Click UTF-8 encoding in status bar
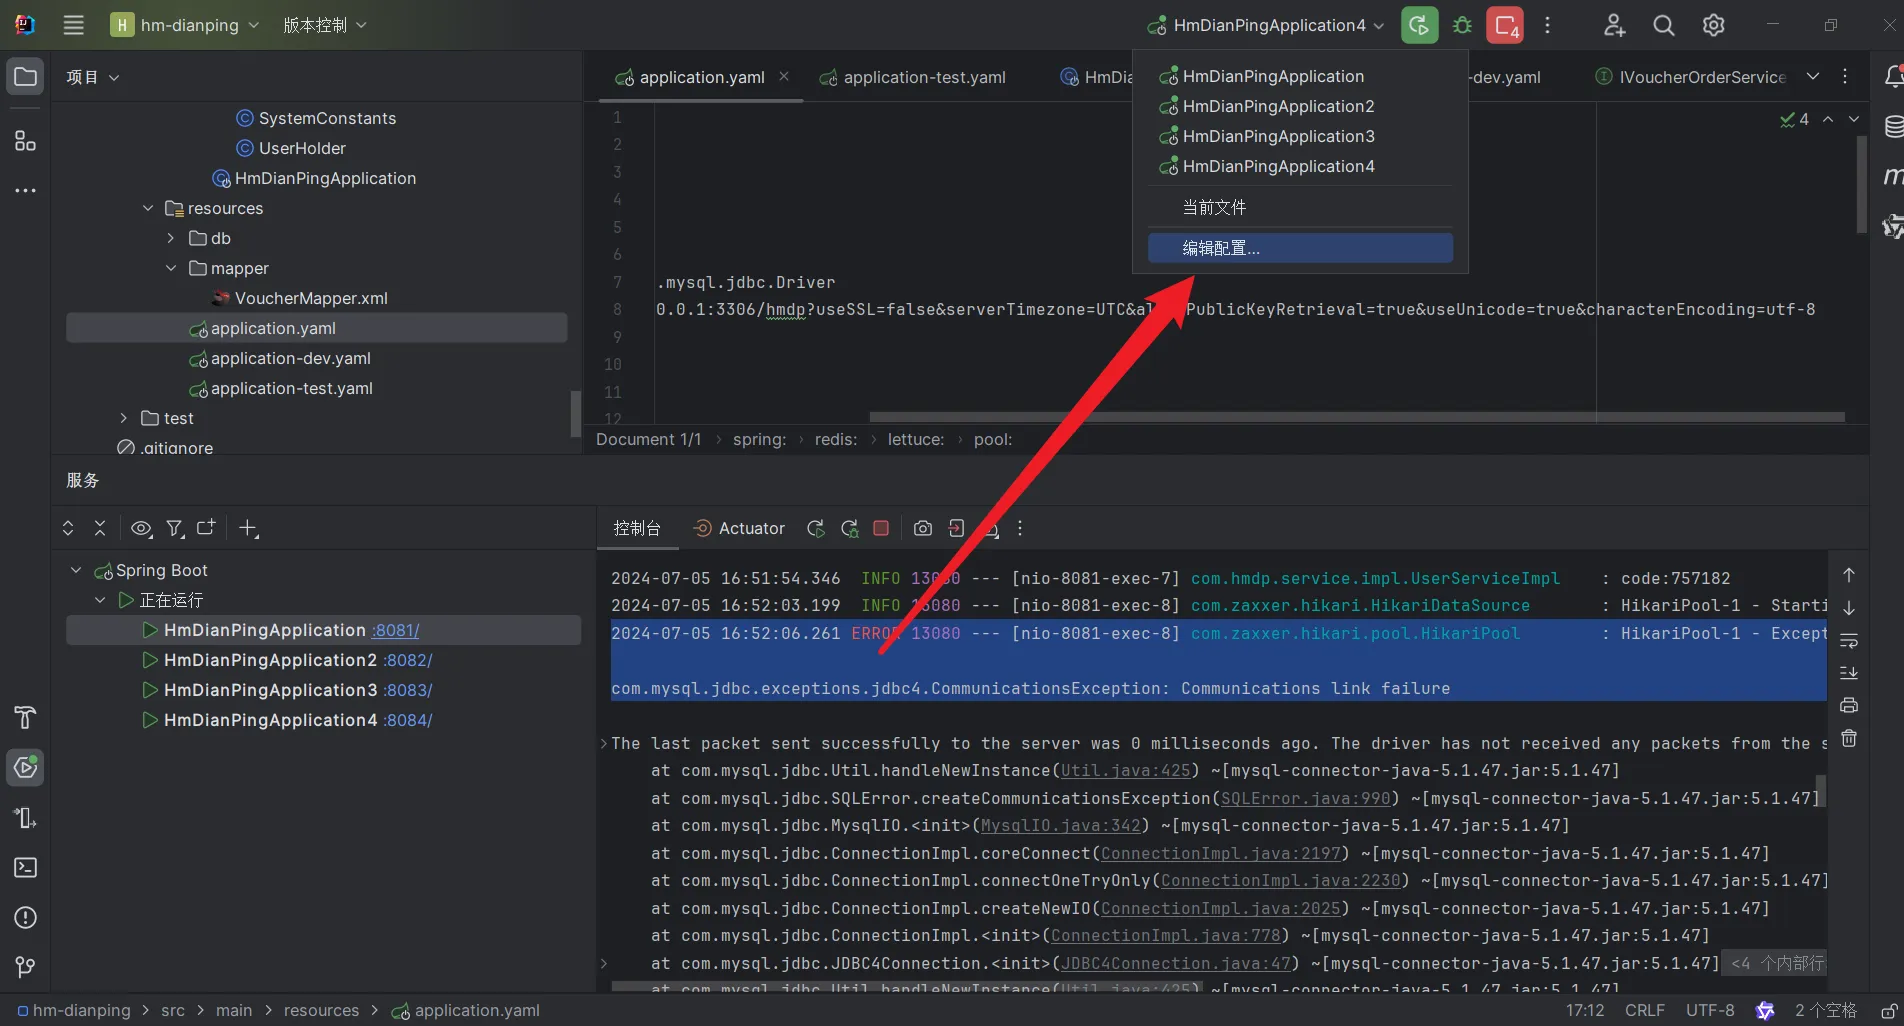Viewport: 1904px width, 1026px height. click(x=1710, y=1011)
